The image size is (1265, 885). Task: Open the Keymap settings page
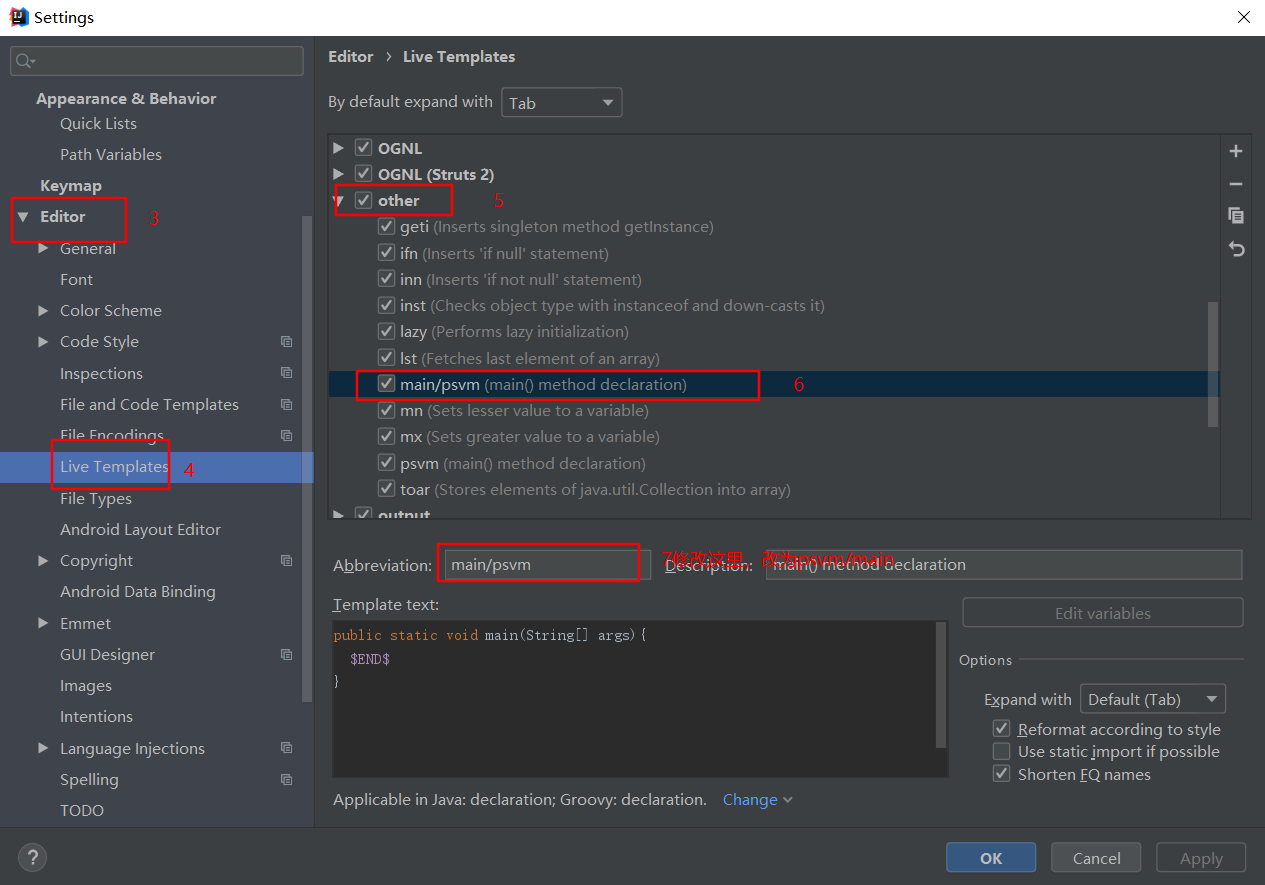[x=71, y=186]
